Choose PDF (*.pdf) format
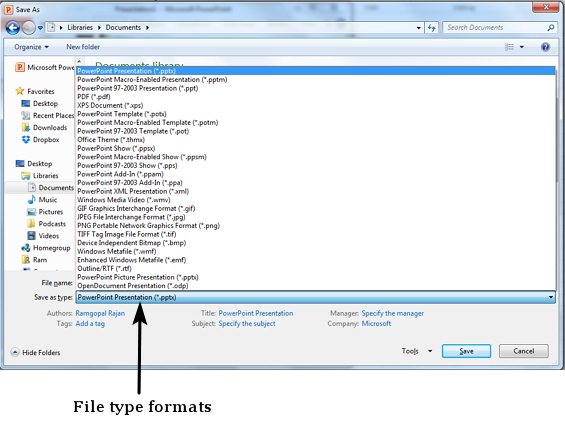 (316, 97)
